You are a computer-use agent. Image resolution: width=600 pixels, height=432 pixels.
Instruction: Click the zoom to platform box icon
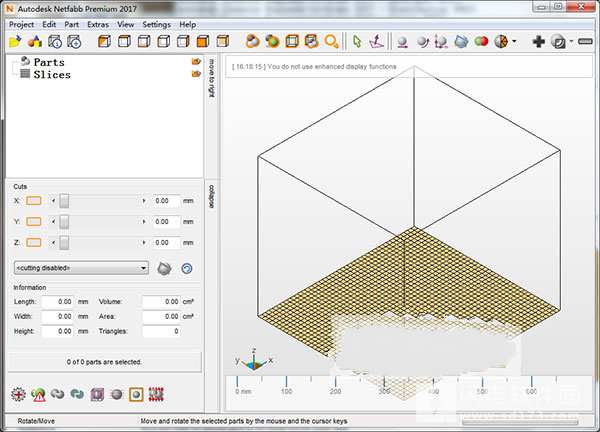(x=292, y=41)
